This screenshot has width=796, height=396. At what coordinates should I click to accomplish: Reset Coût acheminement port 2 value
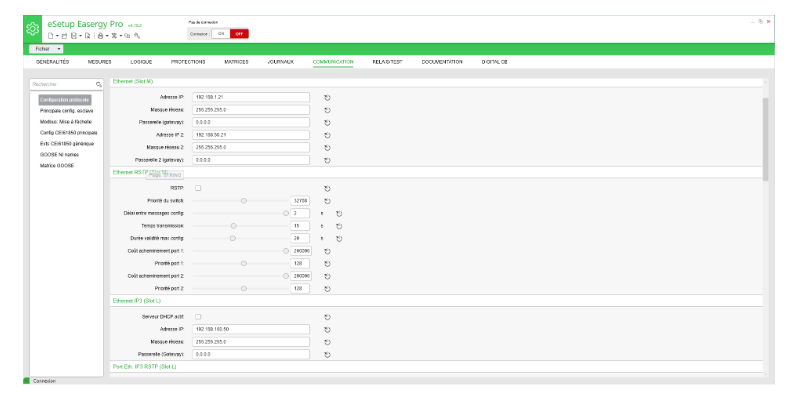click(x=327, y=276)
